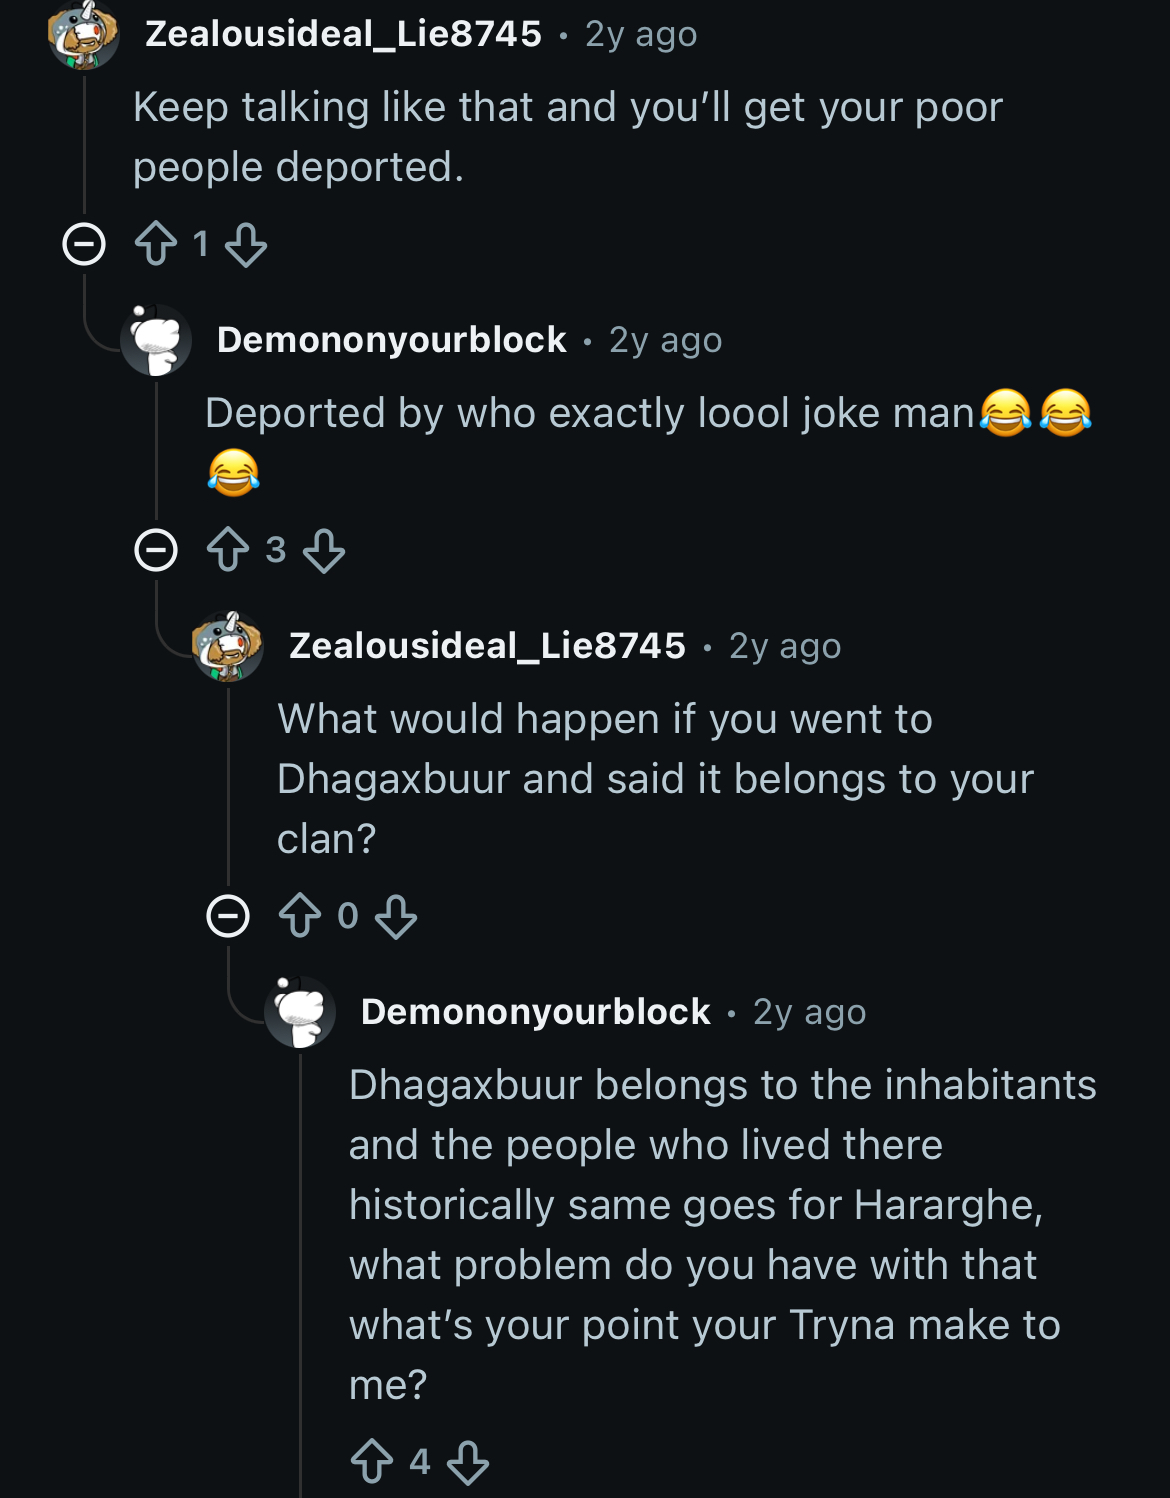
Task: Collapse the "poor people deported" comment thread
Action: coord(84,244)
